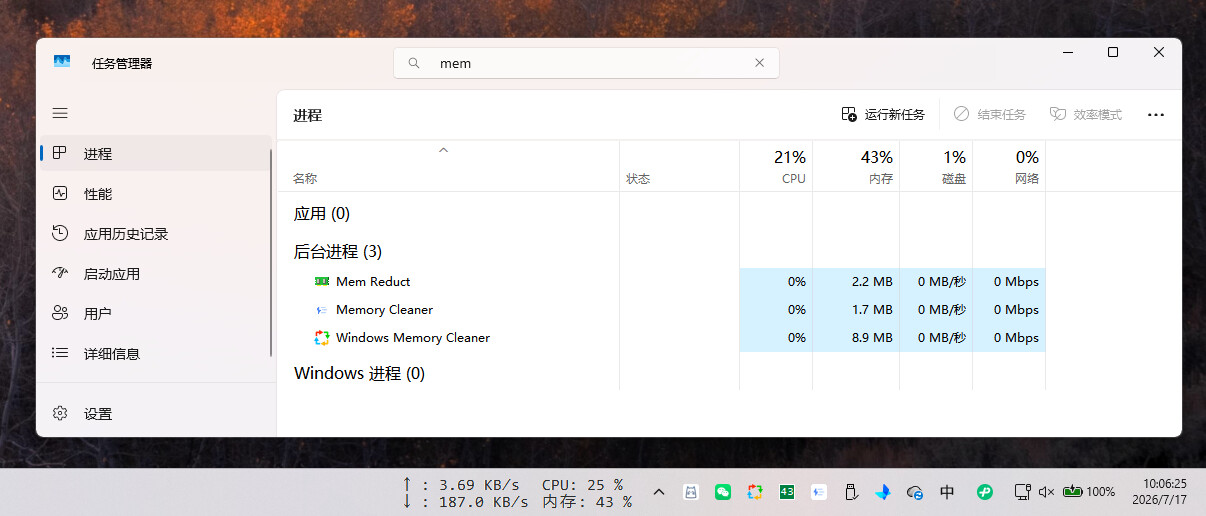
Task: Open Memory Cleaner tray icon
Action: (x=819, y=492)
